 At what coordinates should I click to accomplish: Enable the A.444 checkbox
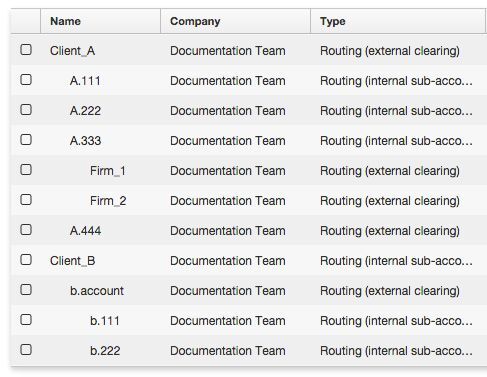(x=26, y=230)
